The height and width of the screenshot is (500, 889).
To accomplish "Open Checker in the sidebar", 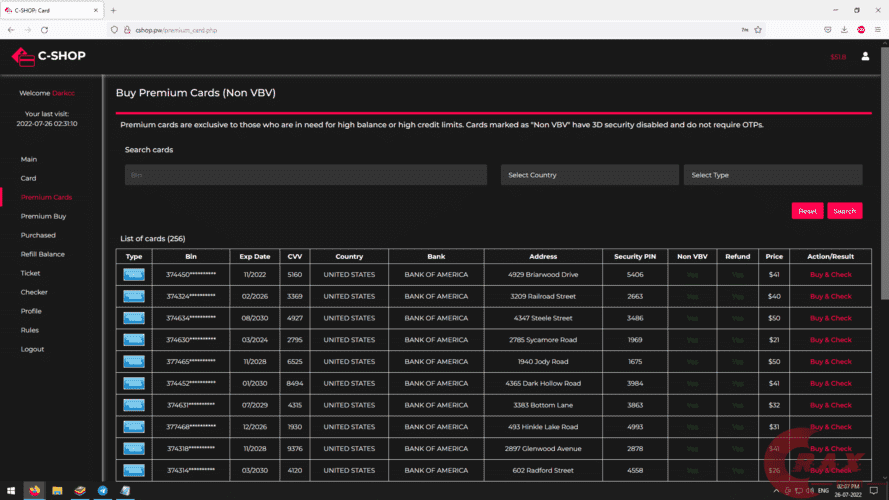I will click(x=34, y=292).
